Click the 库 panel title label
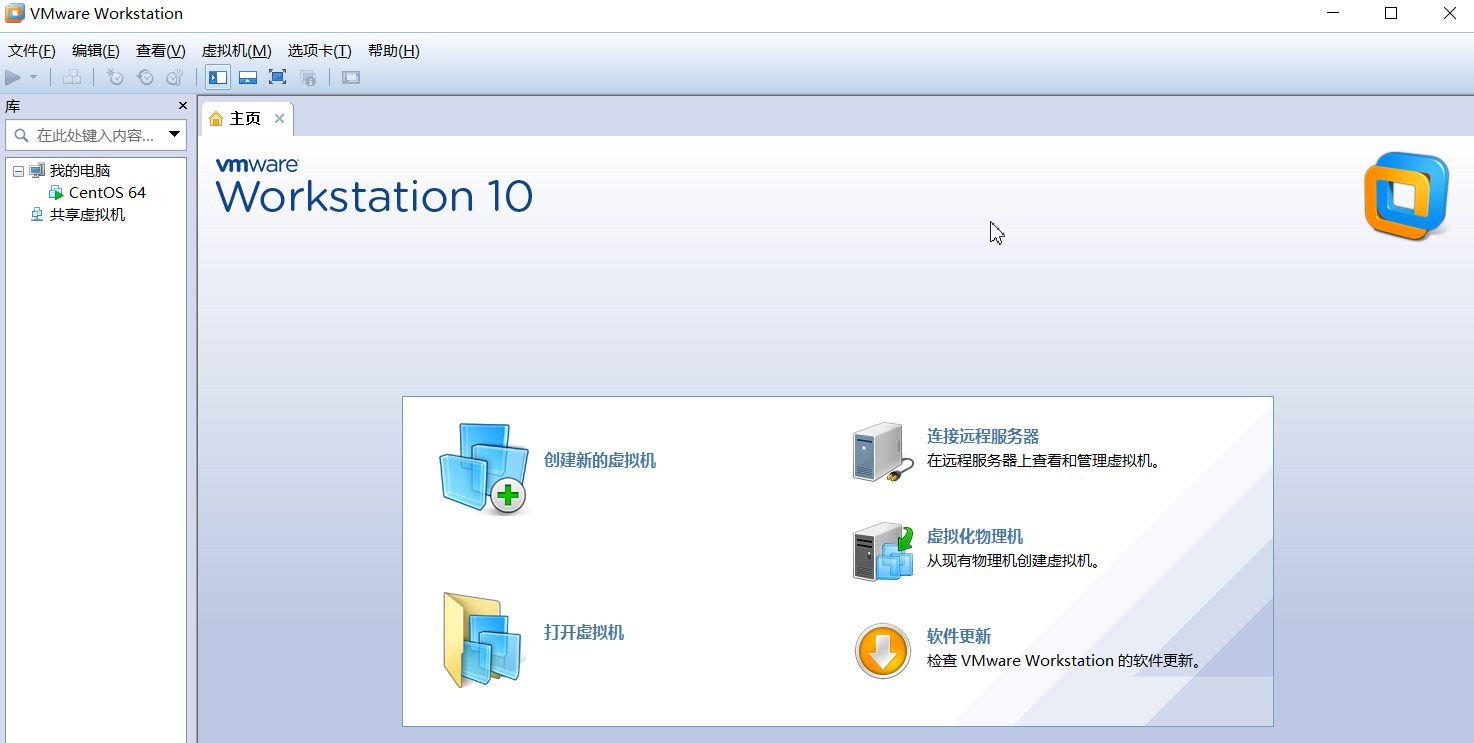The image size is (1474, 743). coord(12,106)
